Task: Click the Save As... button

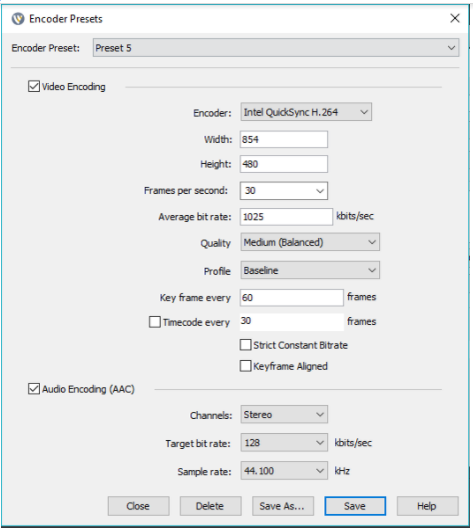Action: 283,506
